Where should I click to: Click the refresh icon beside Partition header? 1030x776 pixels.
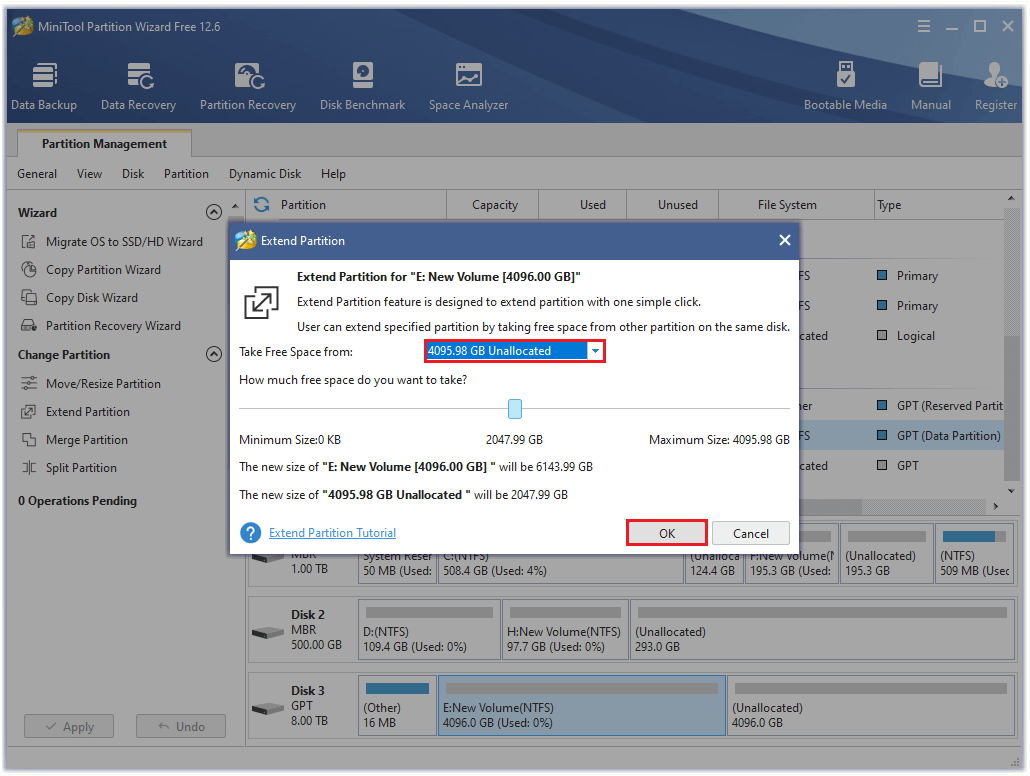coord(261,204)
